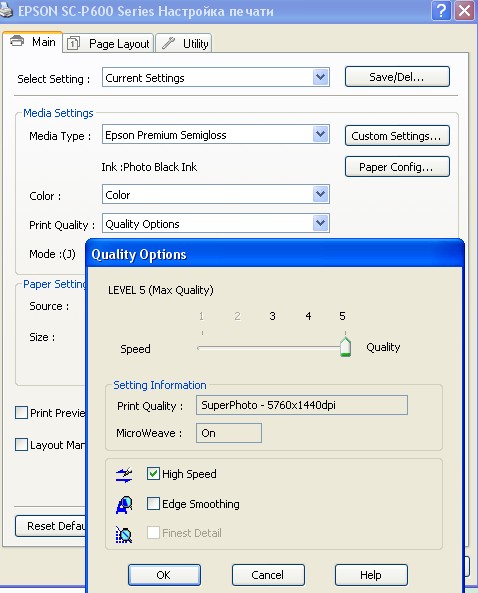478x593 pixels.
Task: Click level 4 on the quality slider
Action: tap(308, 316)
